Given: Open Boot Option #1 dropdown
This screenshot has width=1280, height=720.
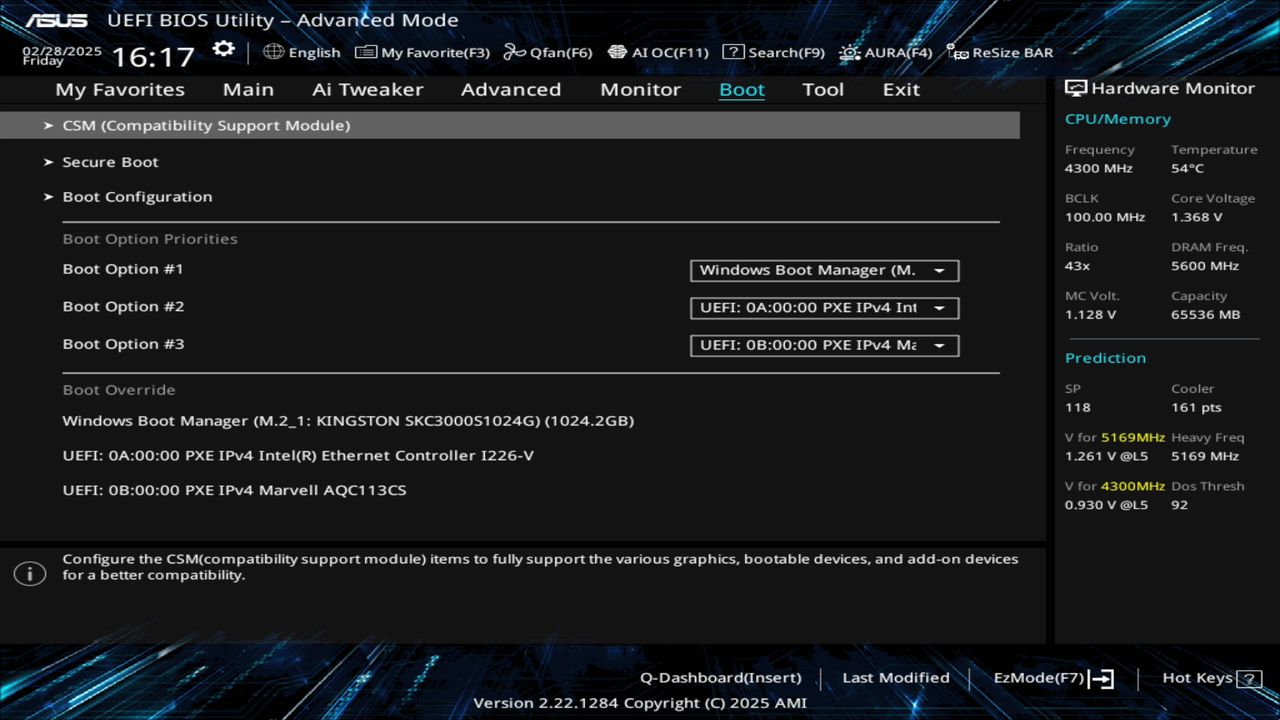Looking at the screenshot, I should 824,270.
